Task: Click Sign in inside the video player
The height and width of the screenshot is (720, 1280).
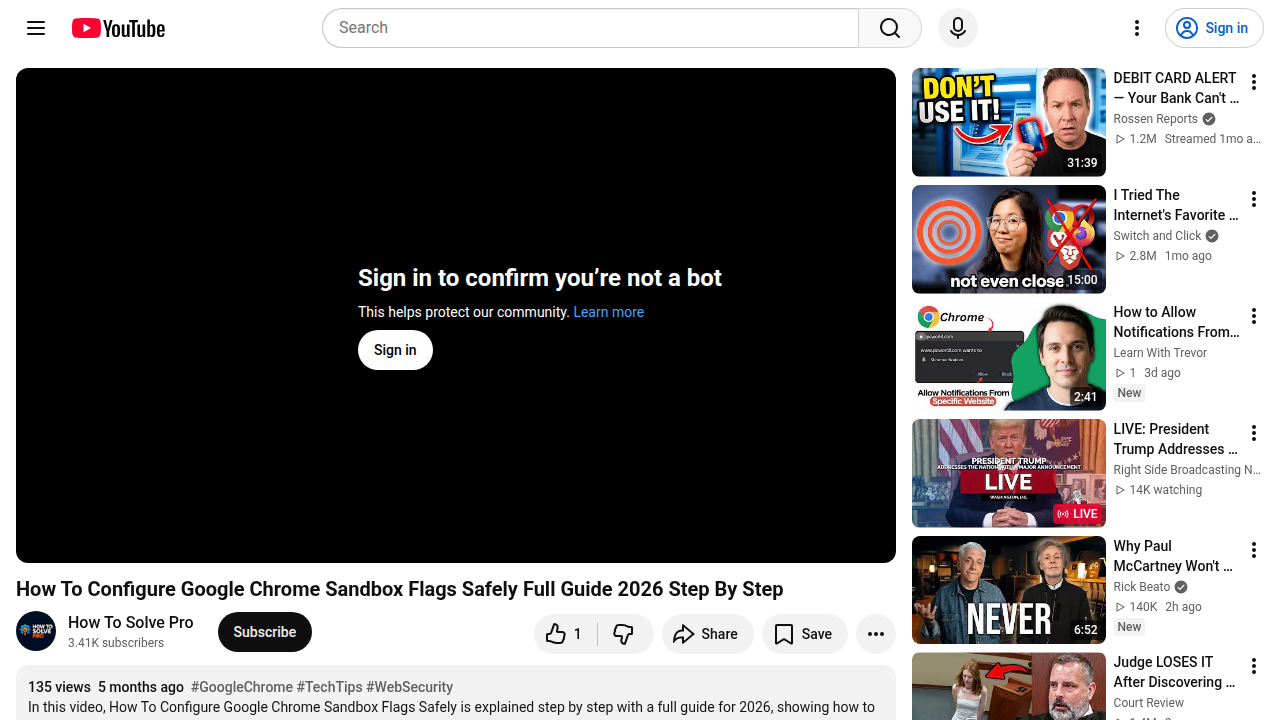Action: pyautogui.click(x=395, y=350)
